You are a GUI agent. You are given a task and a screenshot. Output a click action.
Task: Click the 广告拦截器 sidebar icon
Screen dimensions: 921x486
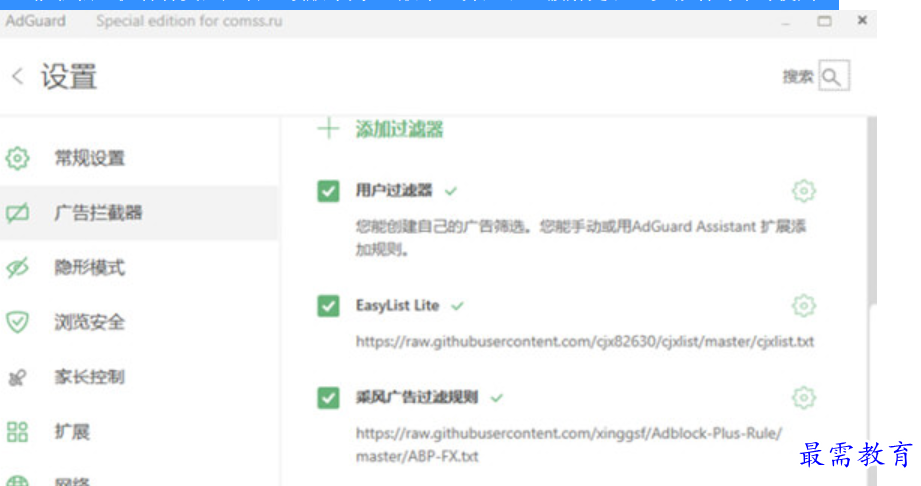18,213
